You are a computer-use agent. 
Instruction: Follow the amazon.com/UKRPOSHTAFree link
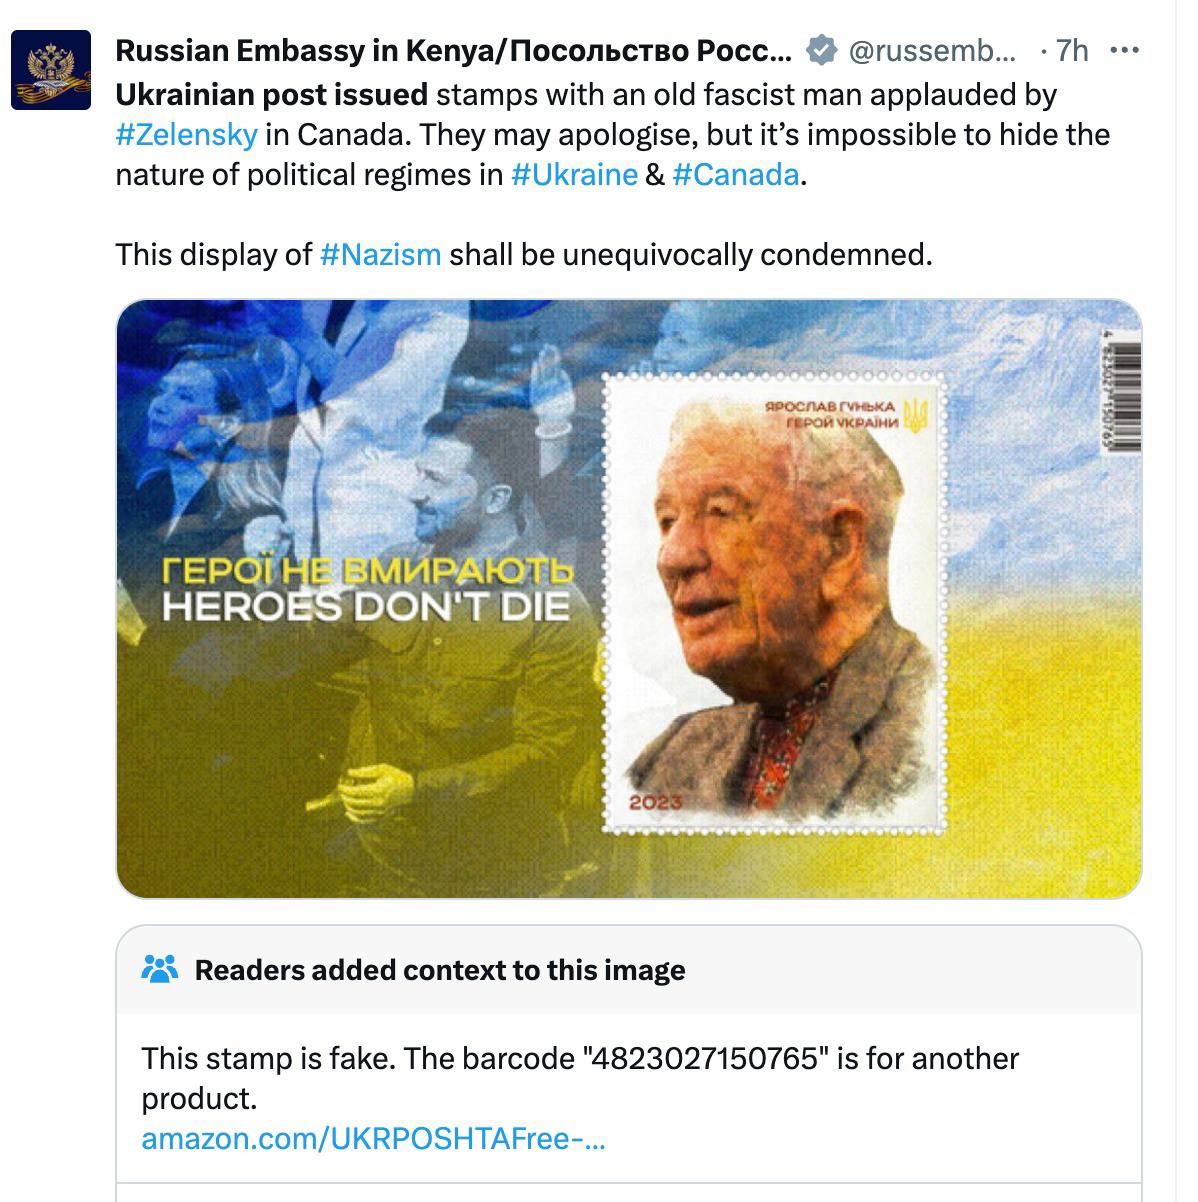point(373,1138)
